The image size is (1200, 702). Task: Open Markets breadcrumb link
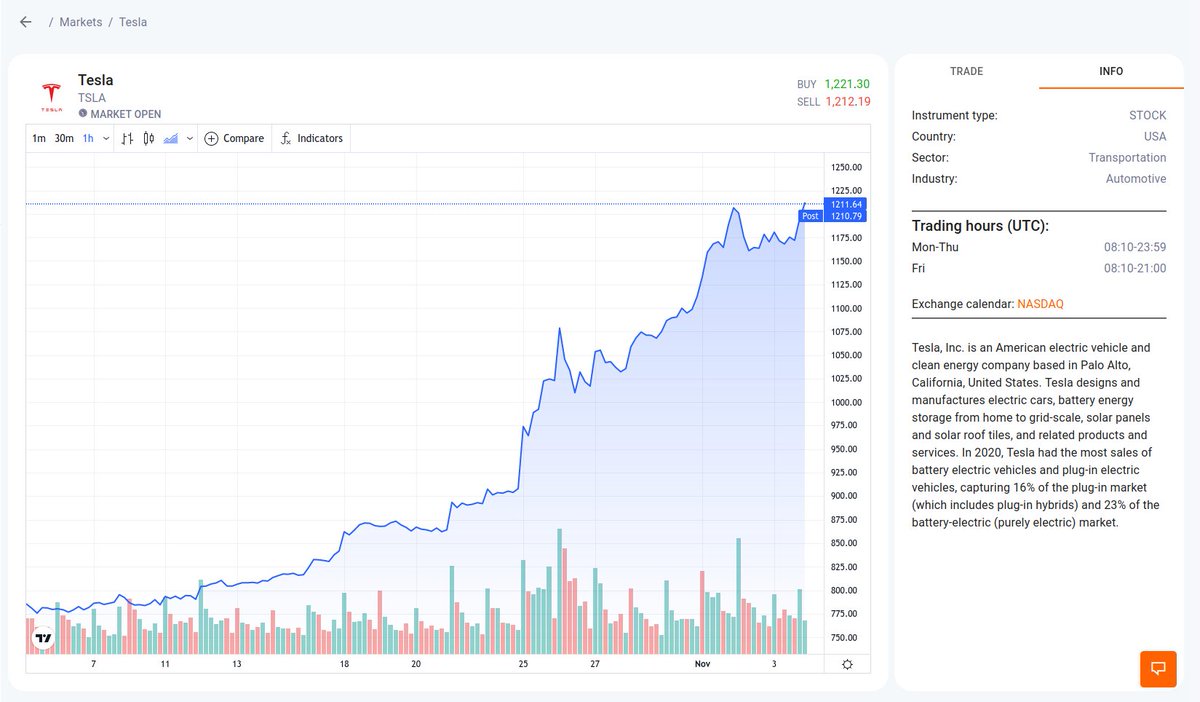(81, 22)
